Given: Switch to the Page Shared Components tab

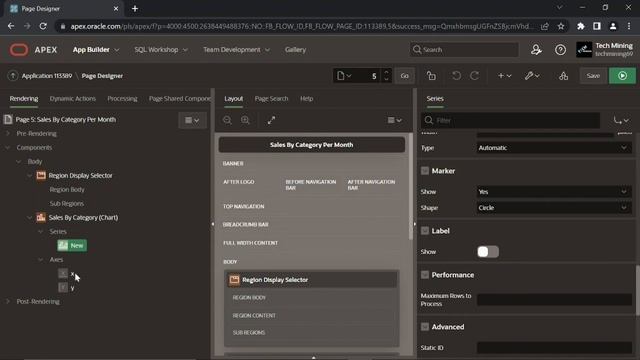Looking at the screenshot, I should (180, 98).
